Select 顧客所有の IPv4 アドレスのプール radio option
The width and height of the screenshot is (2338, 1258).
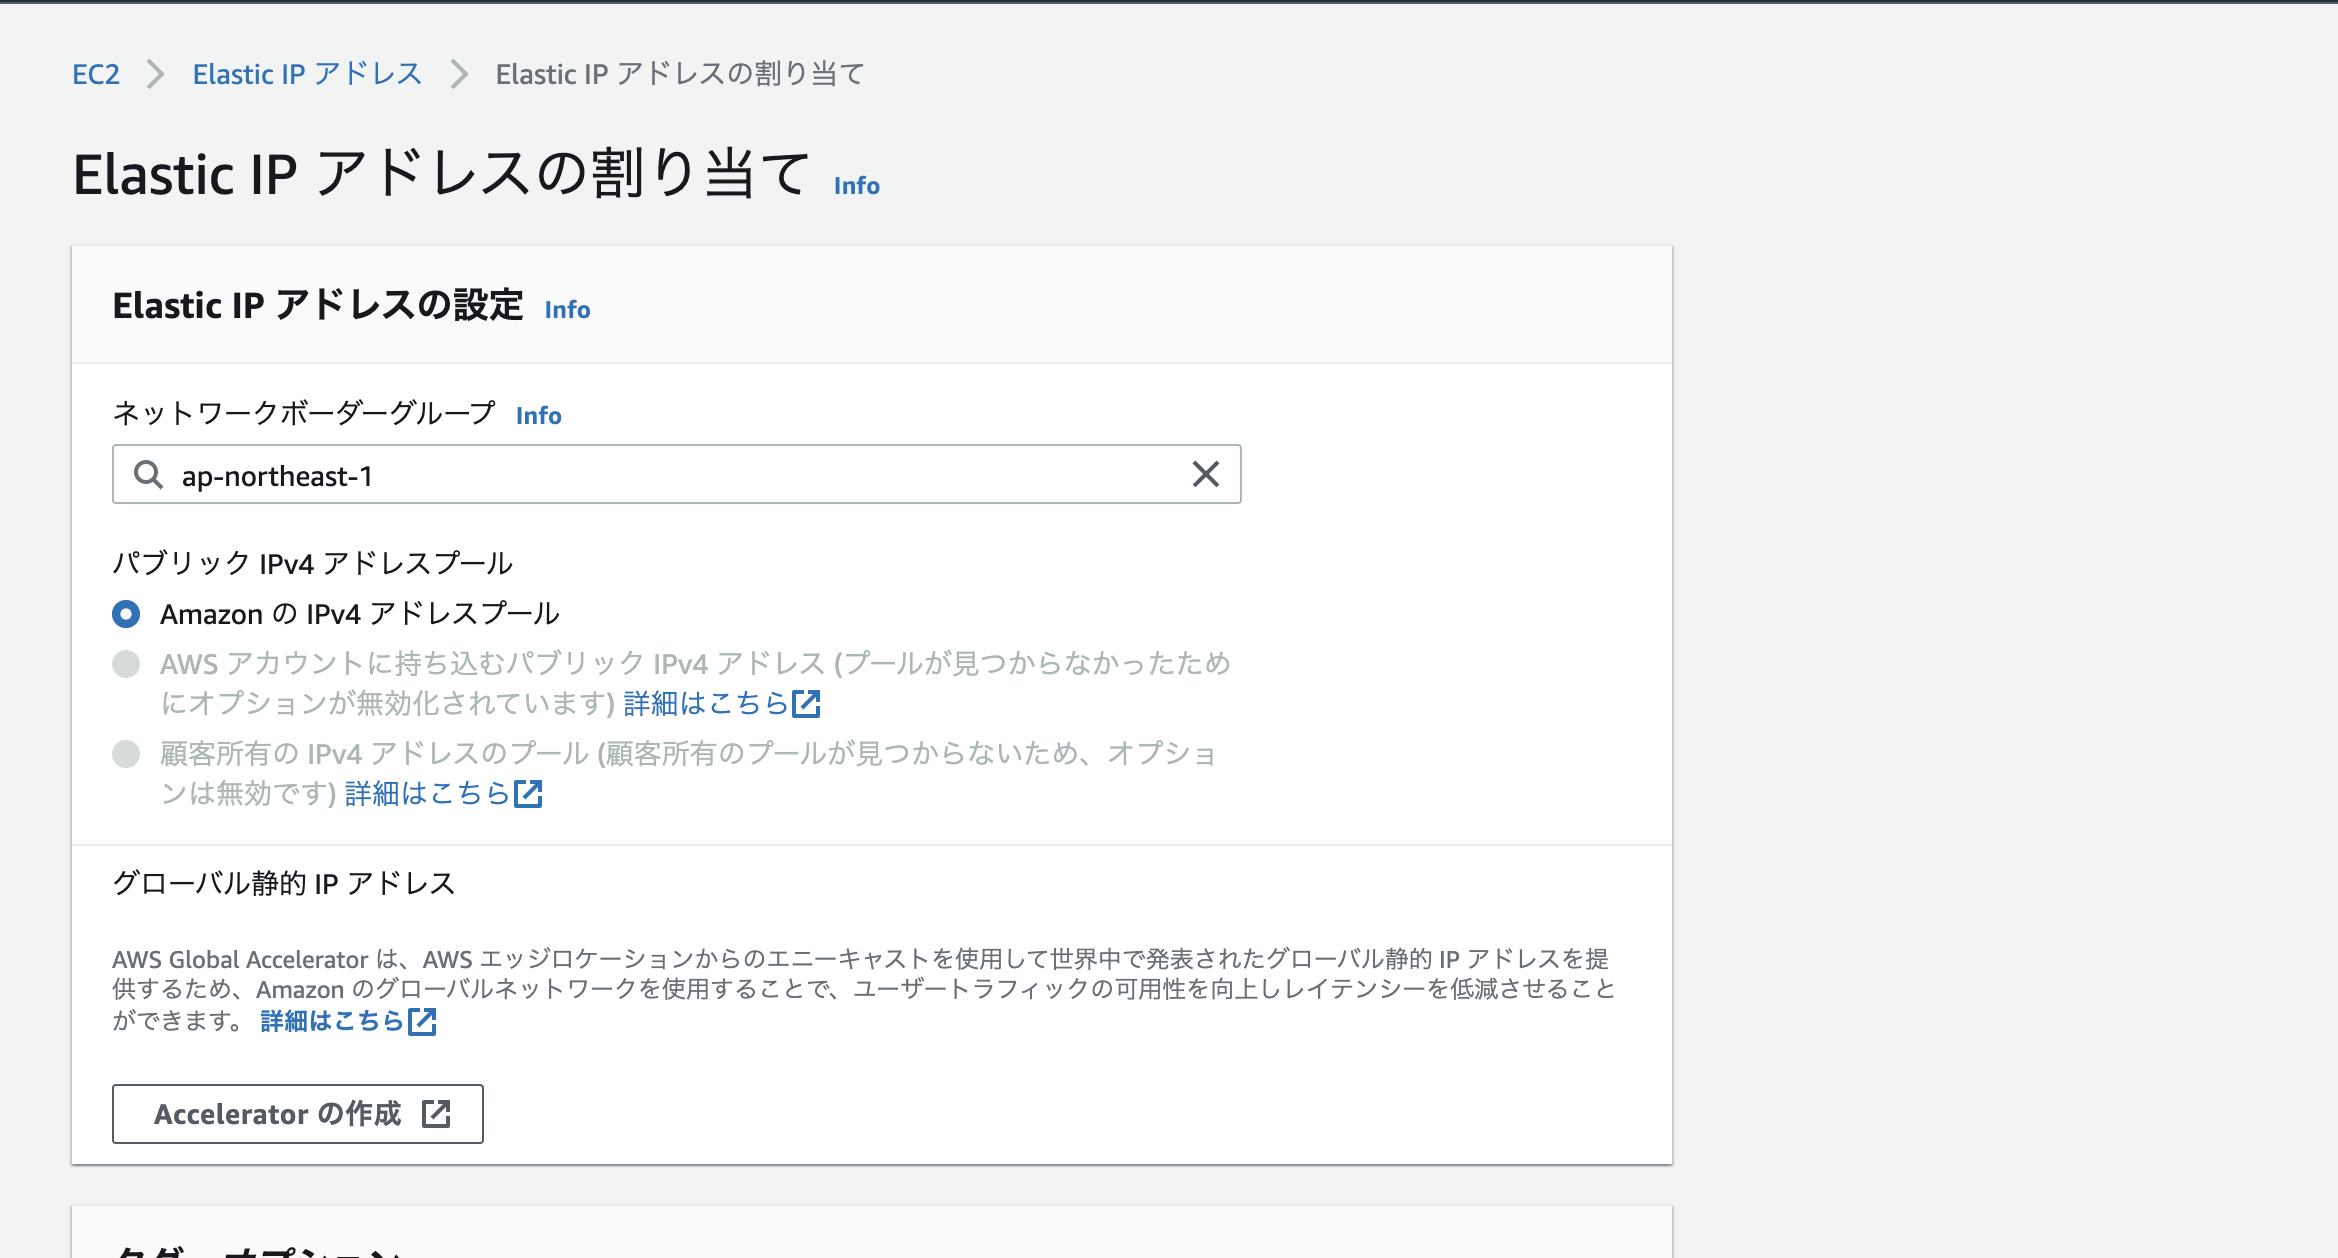pyautogui.click(x=126, y=754)
